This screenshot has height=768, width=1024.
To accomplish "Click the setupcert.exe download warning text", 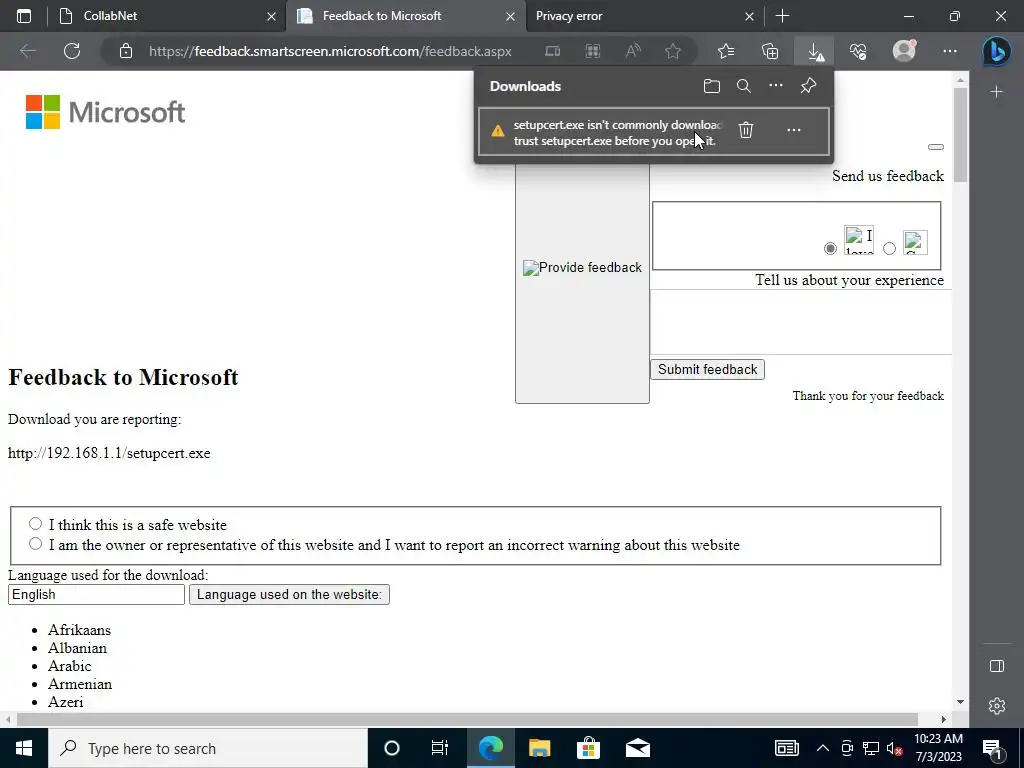I will pos(618,133).
